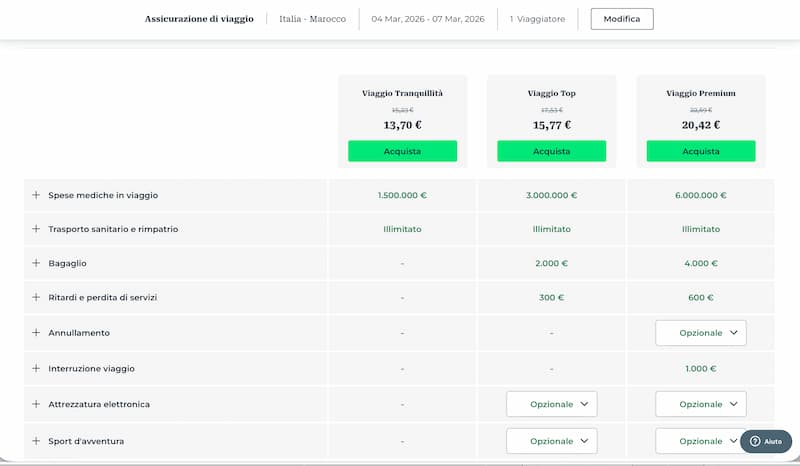The width and height of the screenshot is (800, 466).
Task: Click plus icon next to Attrezzatura elettronica
Action: [x=36, y=404]
